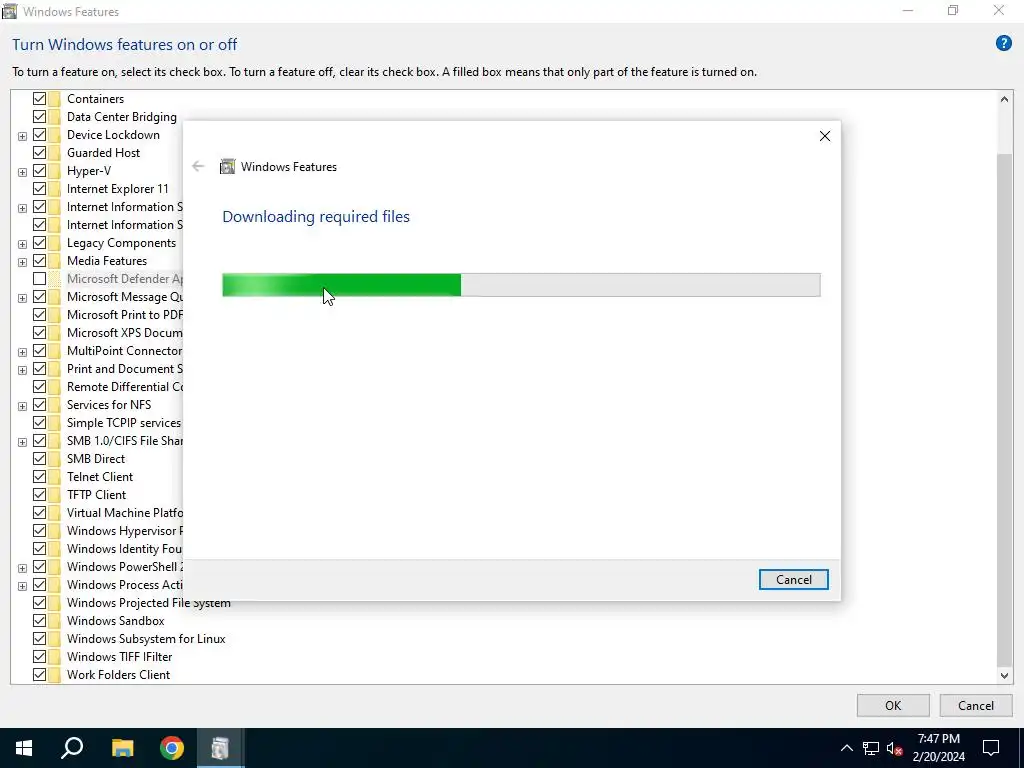Click Windows Features icon in dialog header
The height and width of the screenshot is (768, 1024).
point(227,167)
